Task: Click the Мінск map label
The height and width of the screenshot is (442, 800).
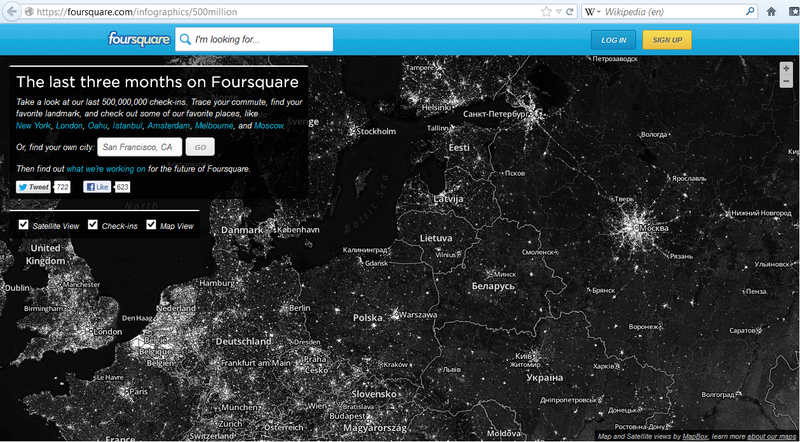Action: point(505,274)
